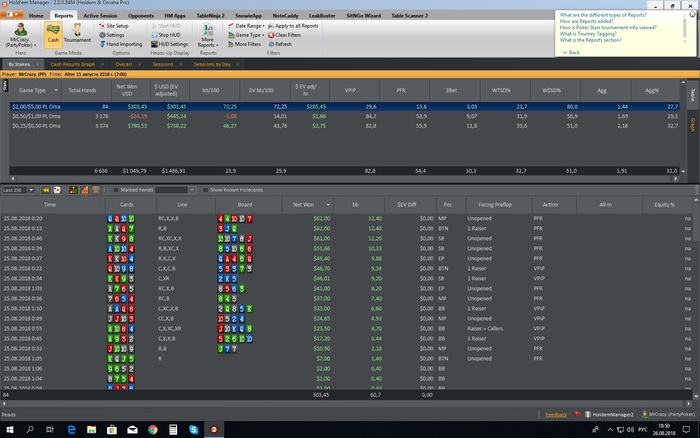The image size is (700, 438).
Task: Click the playing cards replayer icon
Action: pyautogui.click(x=57, y=190)
